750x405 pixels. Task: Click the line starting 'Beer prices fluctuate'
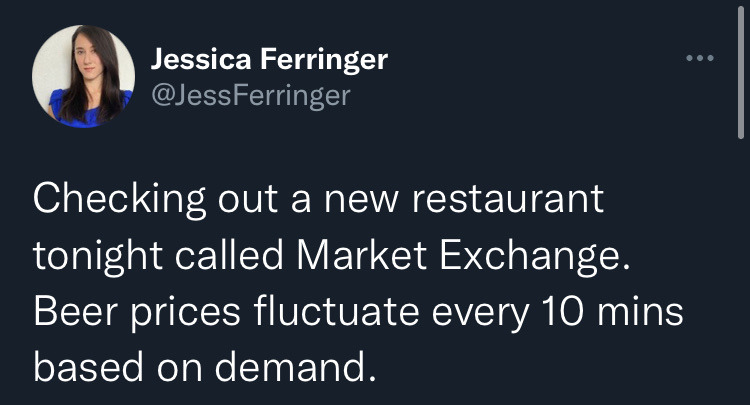tap(357, 313)
